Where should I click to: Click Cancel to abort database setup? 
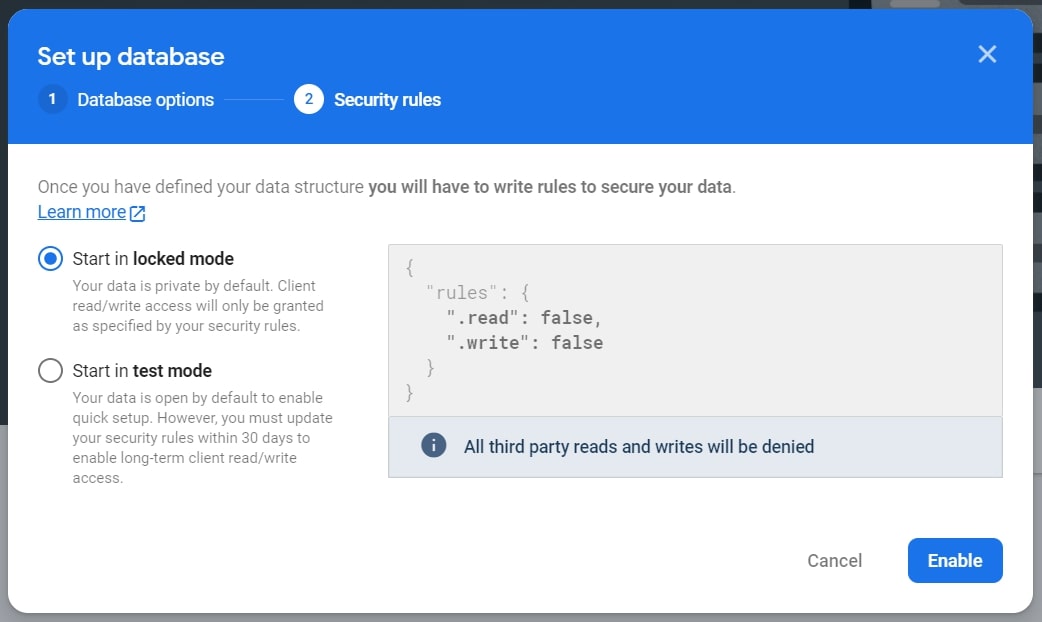(834, 560)
